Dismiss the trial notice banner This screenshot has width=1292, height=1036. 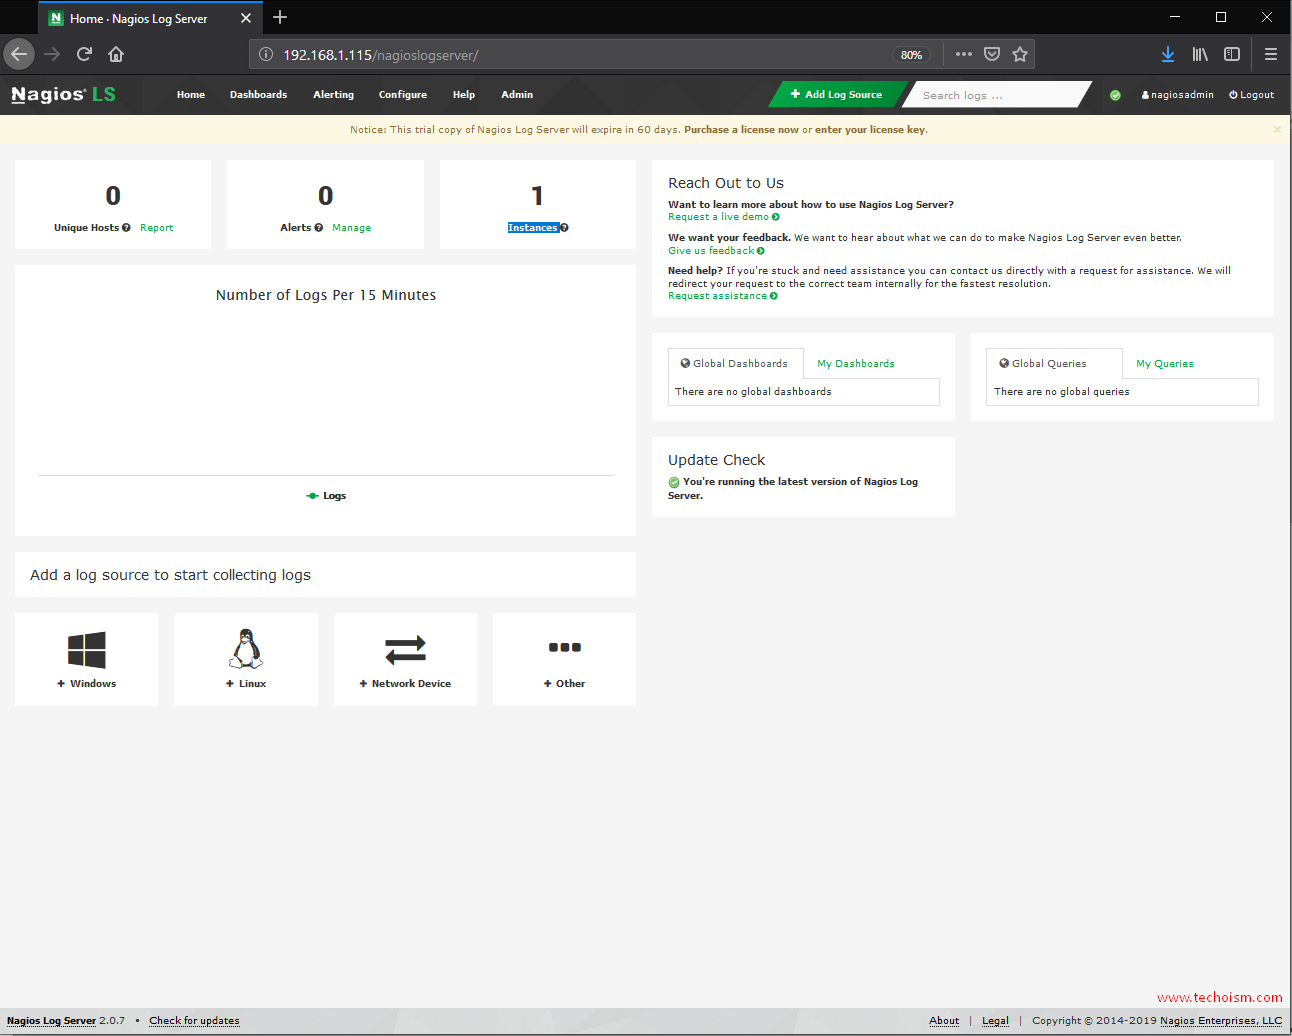coord(1276,130)
